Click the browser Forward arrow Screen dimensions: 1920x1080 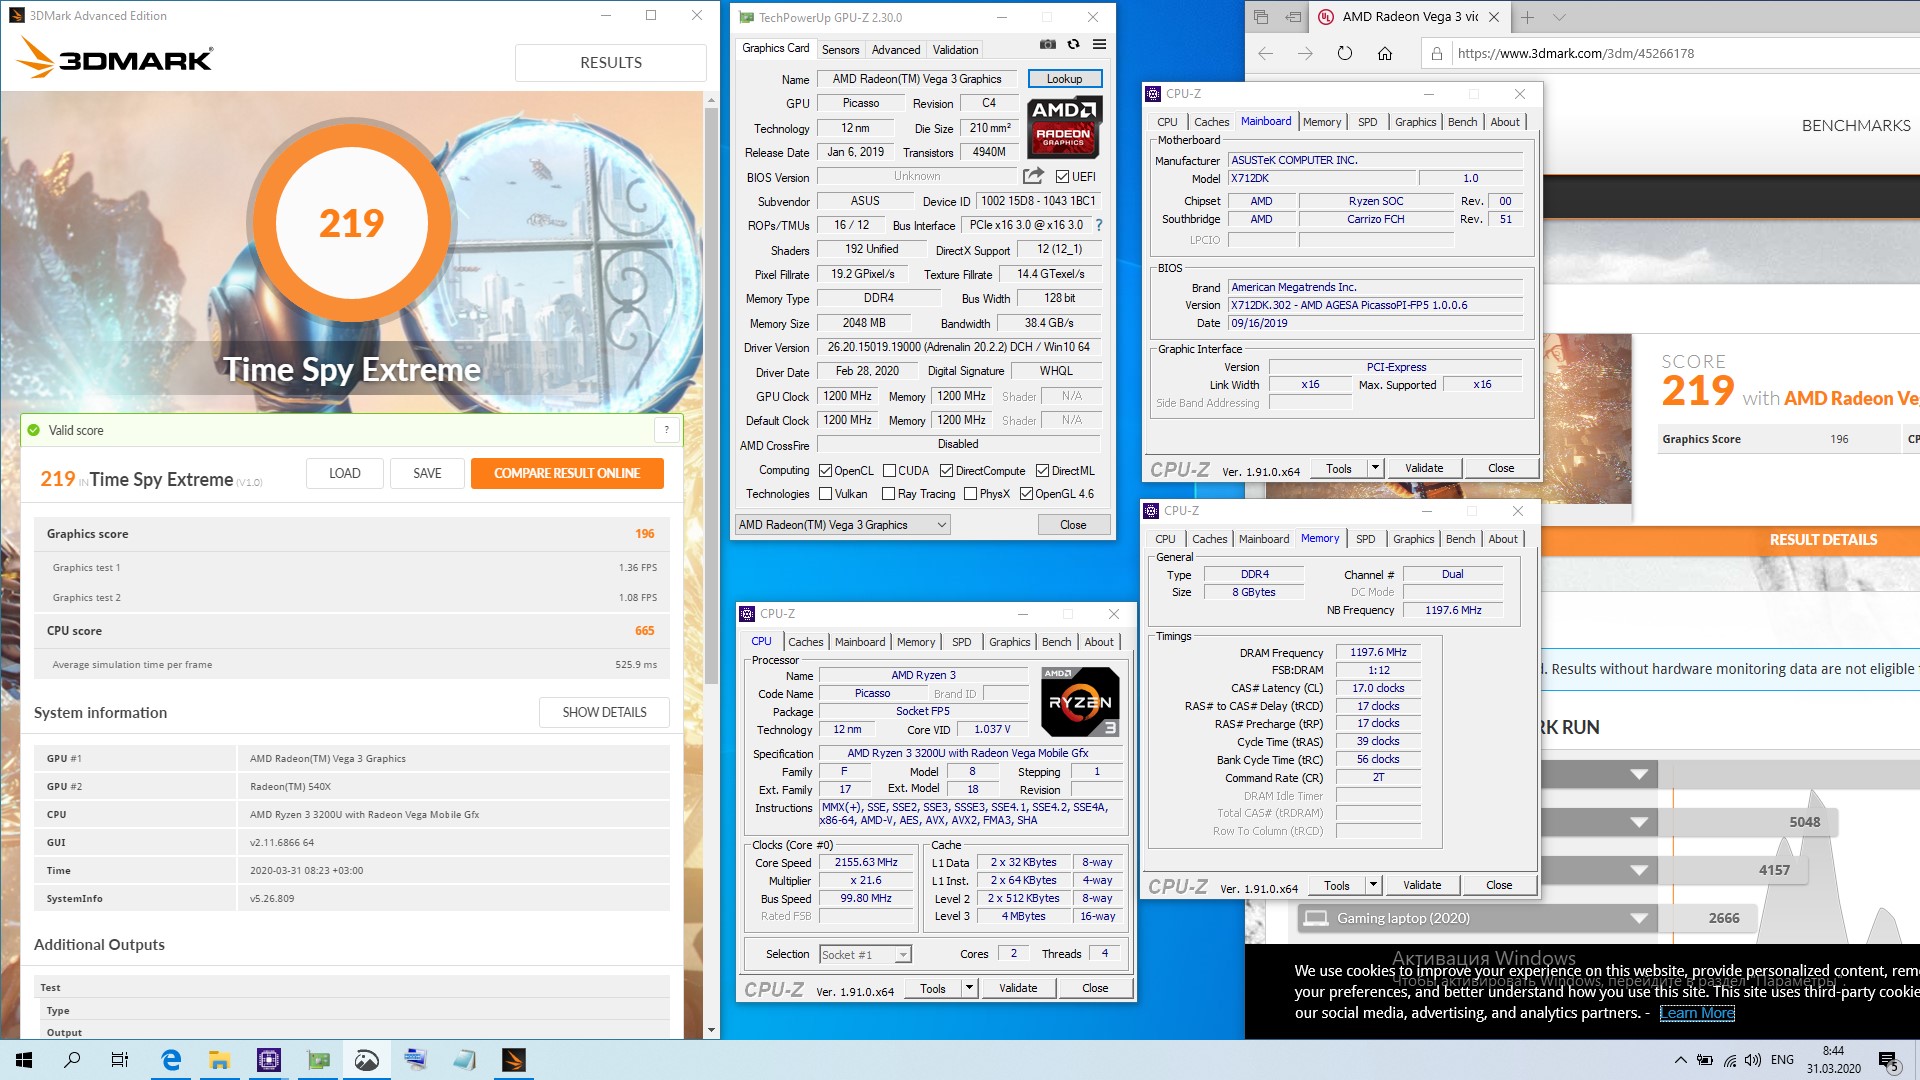1305,53
